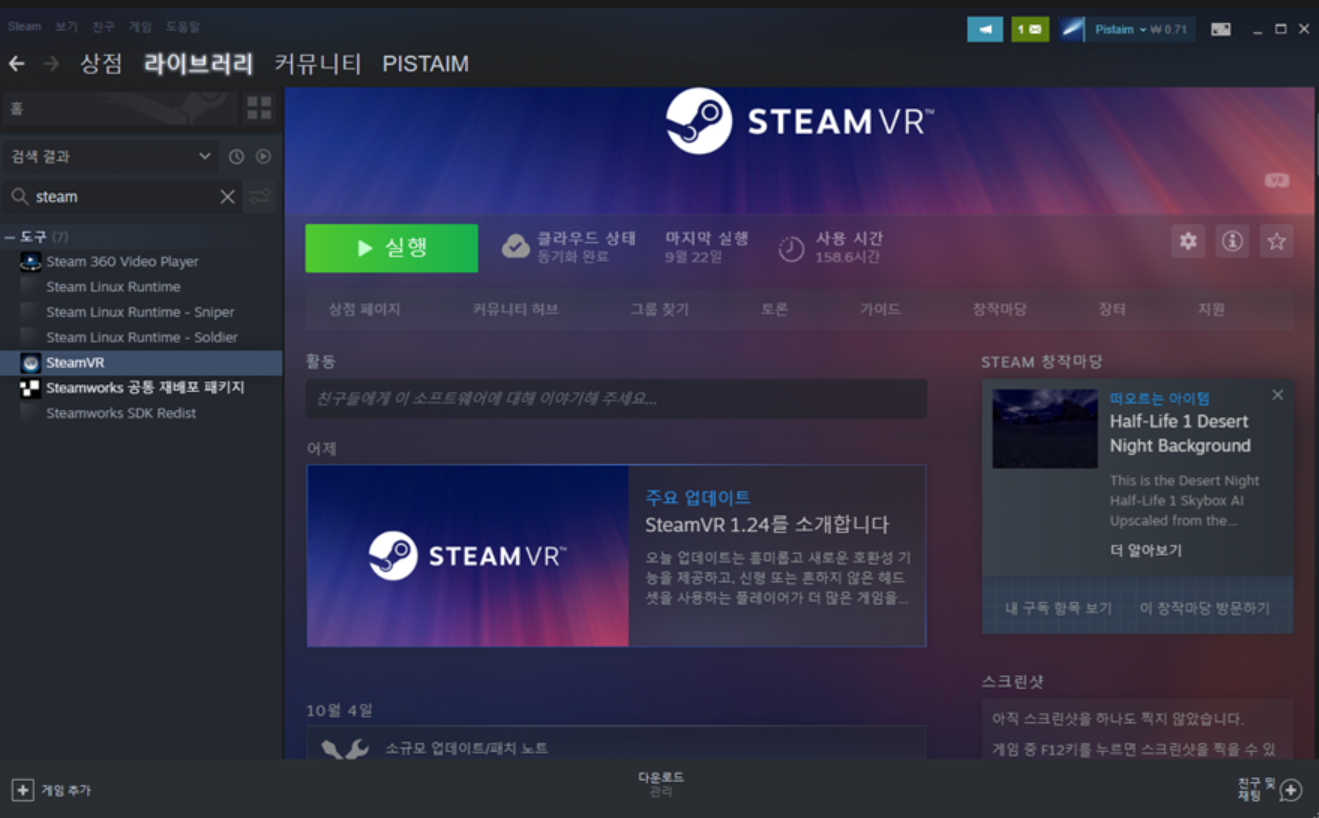Click the recent activity clock icon
This screenshot has width=1319, height=818.
coord(236,156)
